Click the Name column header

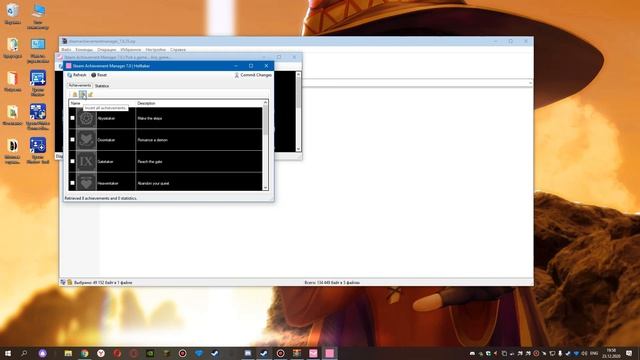pos(102,103)
